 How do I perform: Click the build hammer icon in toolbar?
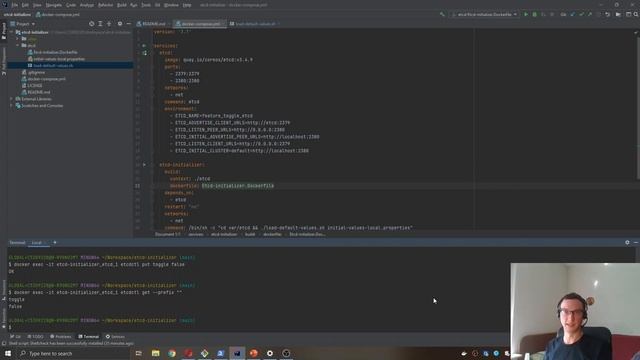pyautogui.click(x=442, y=14)
